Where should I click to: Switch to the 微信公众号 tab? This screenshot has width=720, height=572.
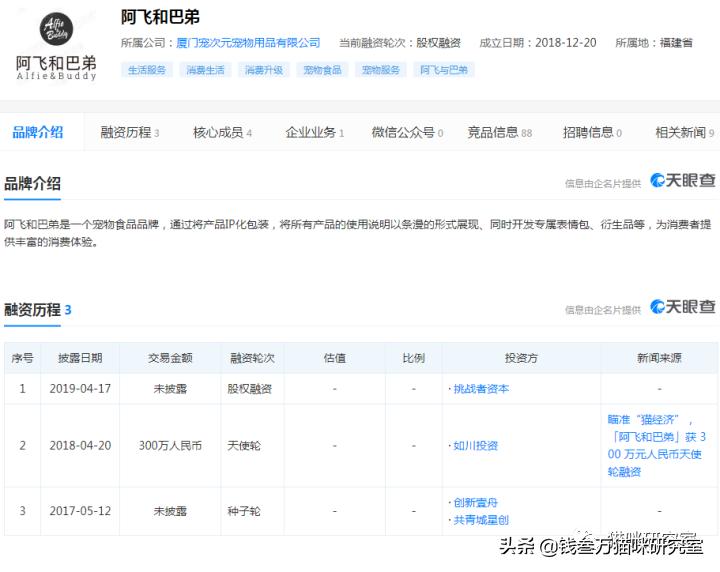point(408,132)
